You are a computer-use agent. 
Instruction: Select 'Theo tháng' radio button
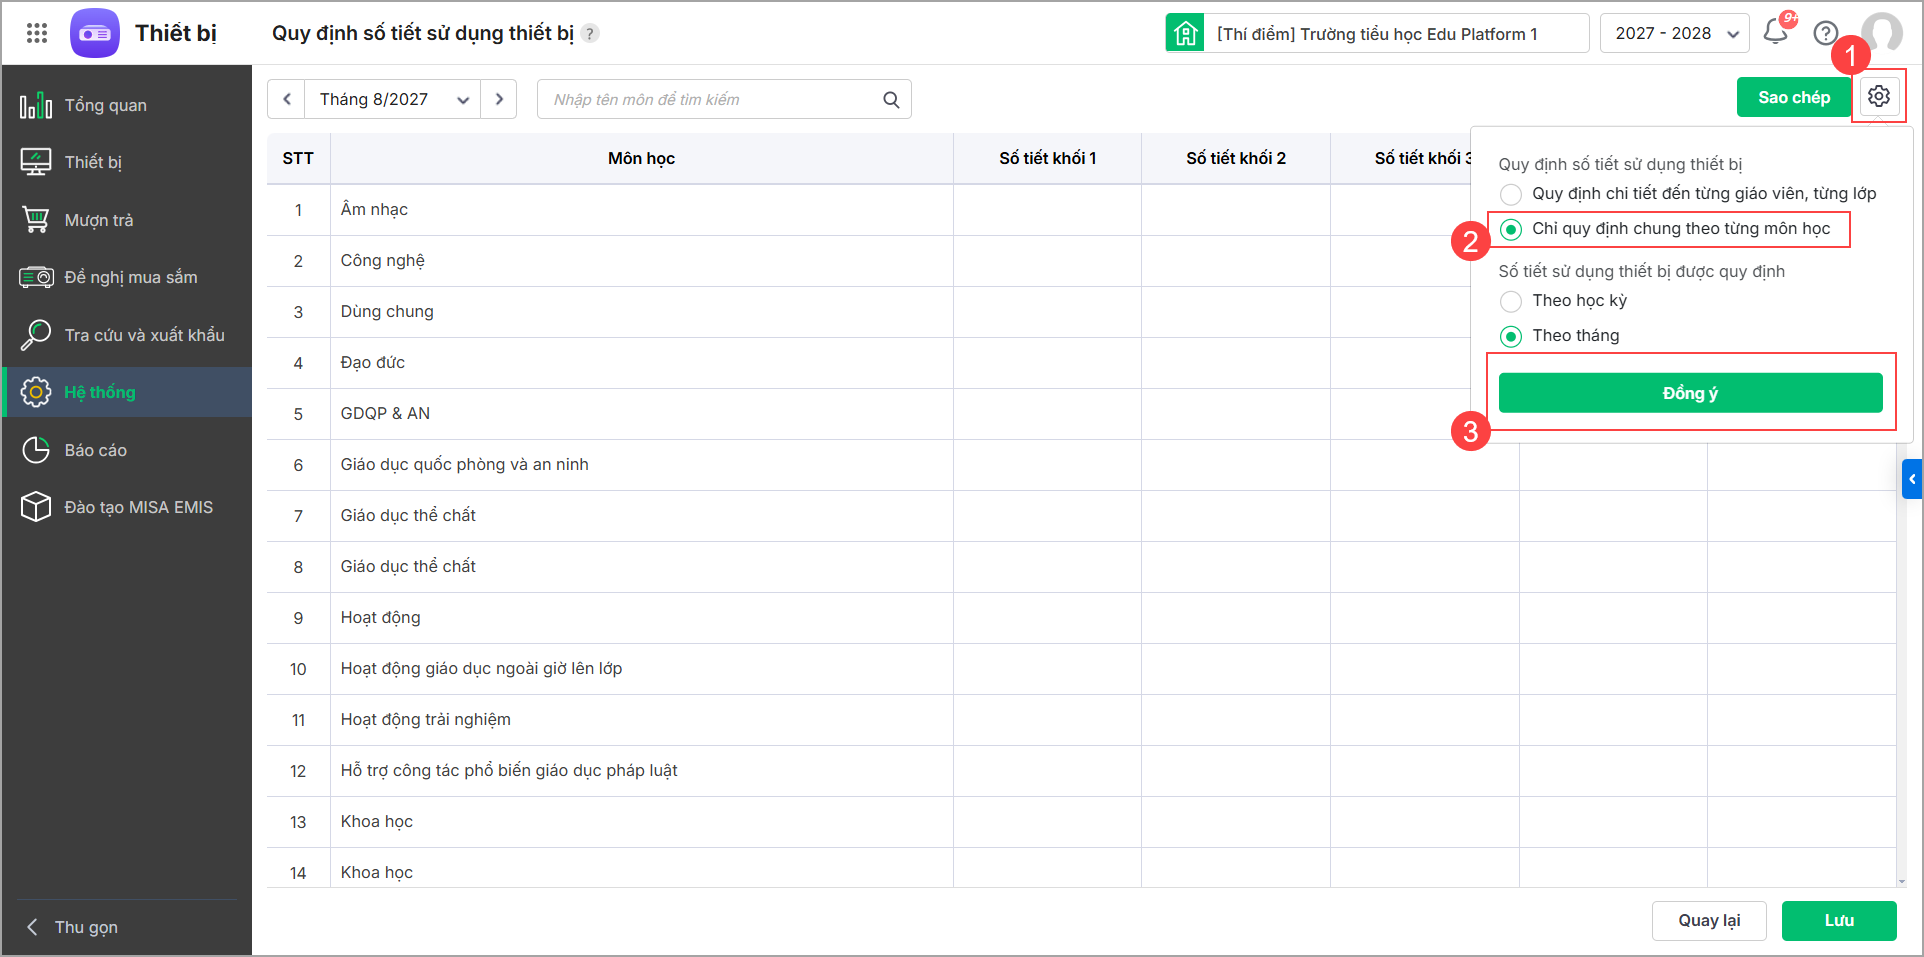click(1511, 336)
